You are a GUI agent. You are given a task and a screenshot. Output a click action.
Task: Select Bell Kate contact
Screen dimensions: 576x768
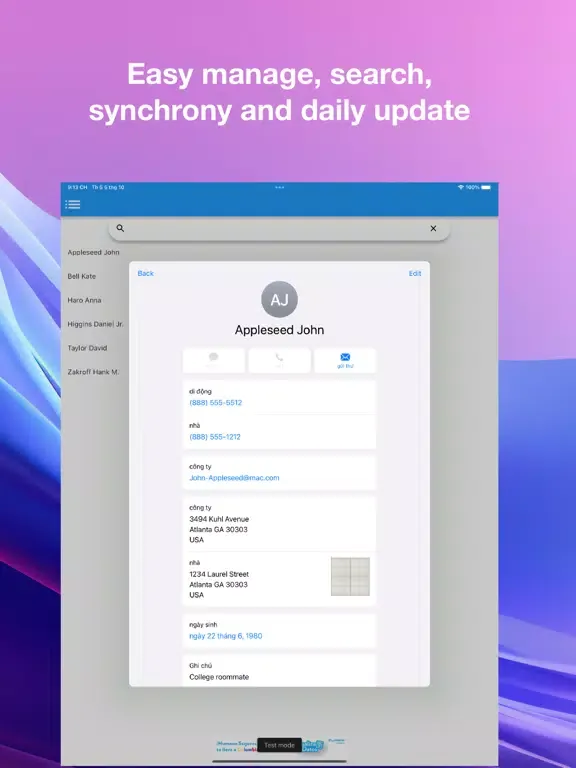(82, 276)
